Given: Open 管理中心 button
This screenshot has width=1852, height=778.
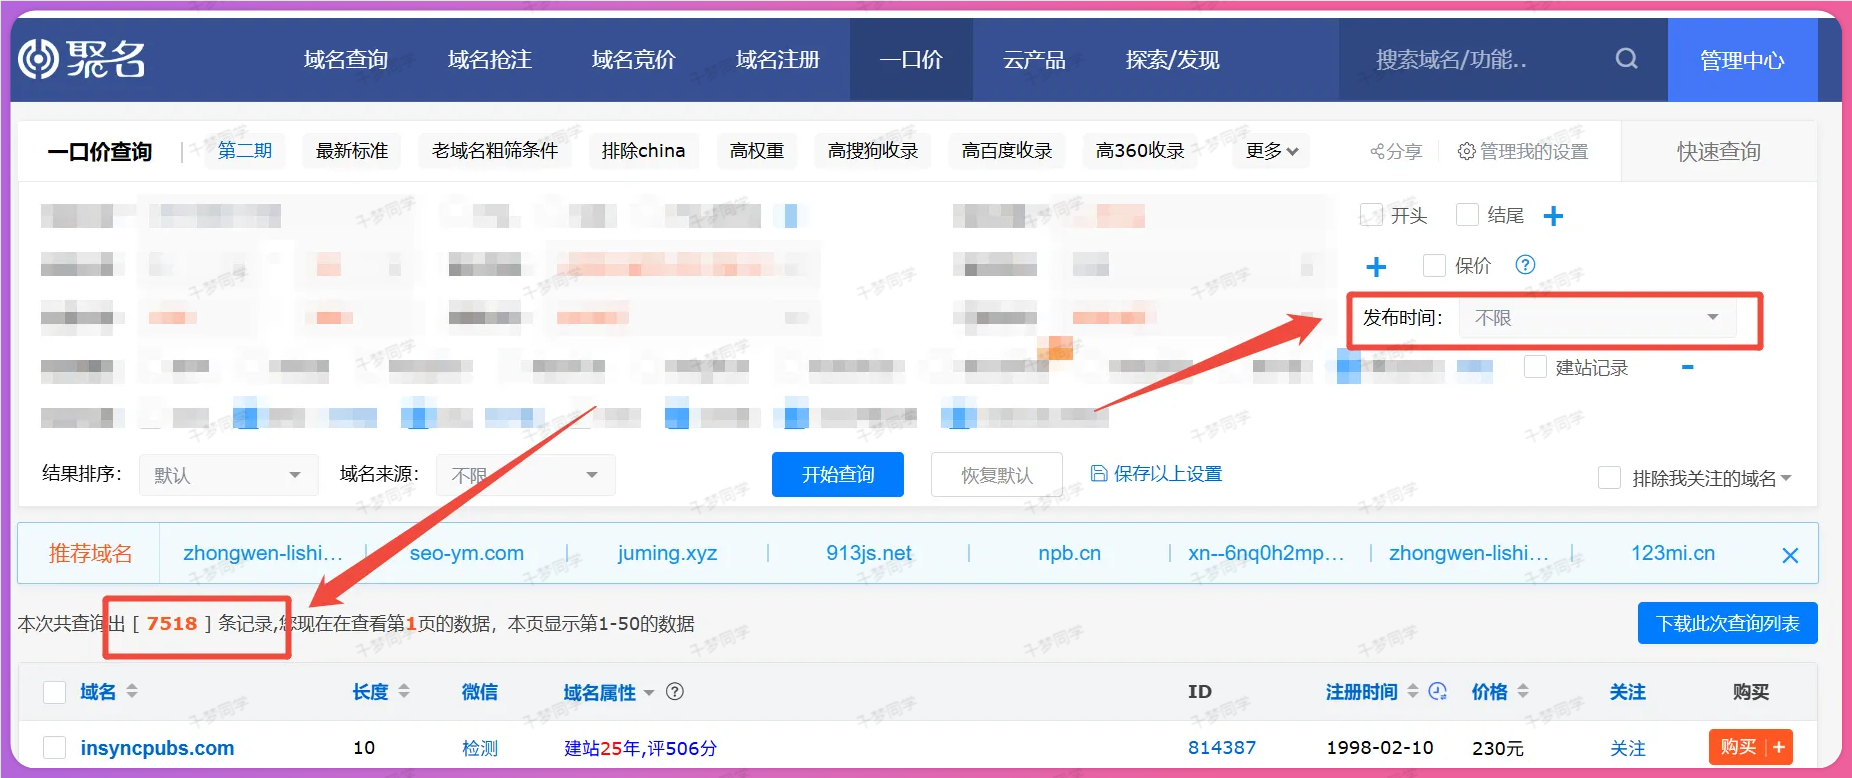Looking at the screenshot, I should (x=1743, y=60).
